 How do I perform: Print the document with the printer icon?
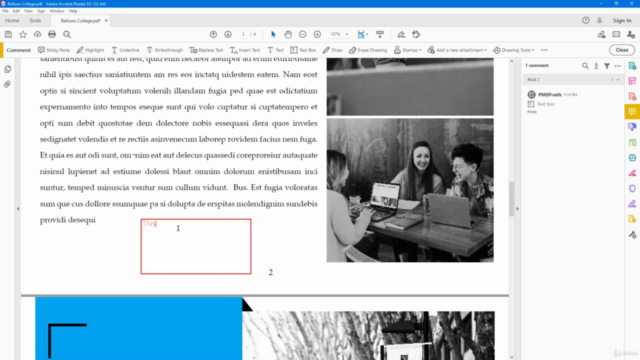coord(52,35)
